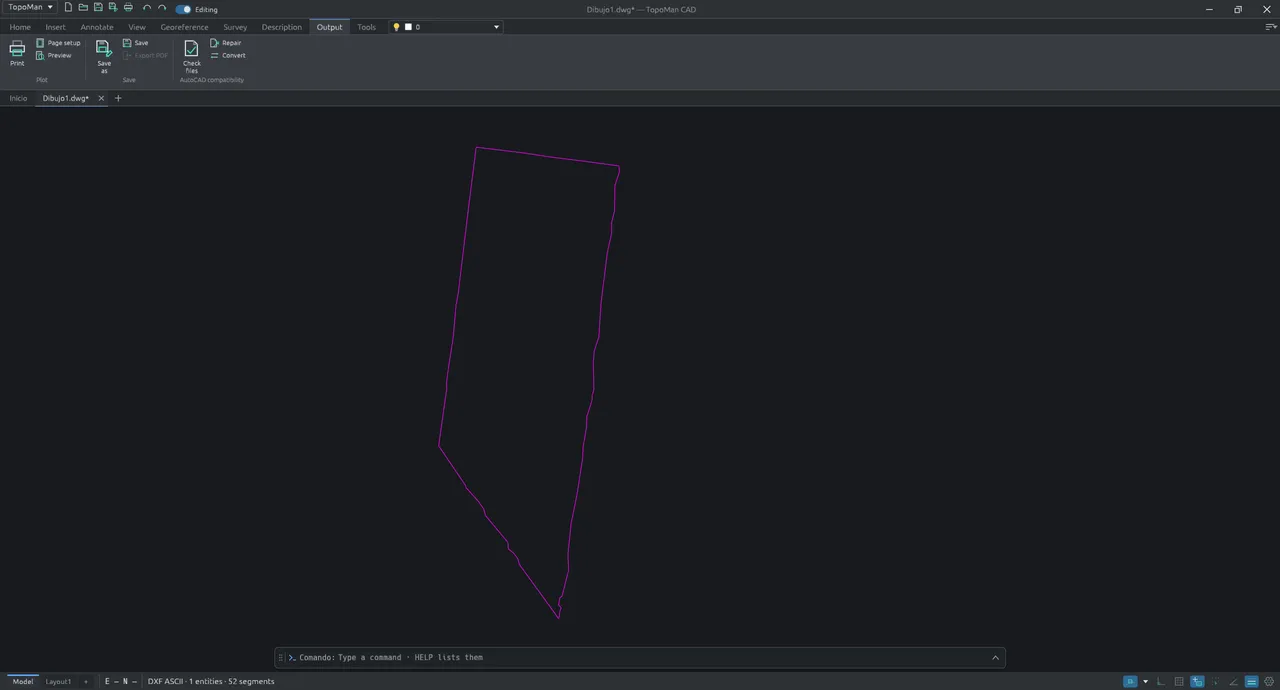This screenshot has height=690, width=1280.
Task: Toggle lineweight display icon
Action: coord(1251,681)
